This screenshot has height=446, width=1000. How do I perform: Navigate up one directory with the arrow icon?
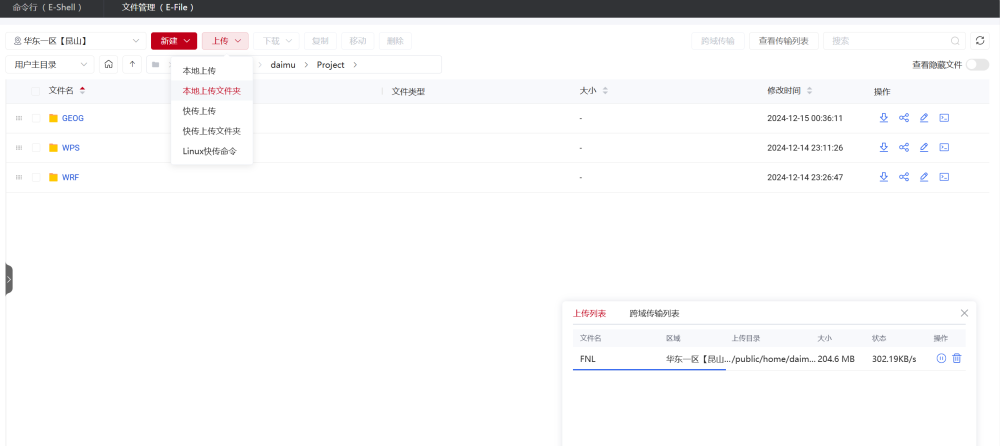[133, 64]
